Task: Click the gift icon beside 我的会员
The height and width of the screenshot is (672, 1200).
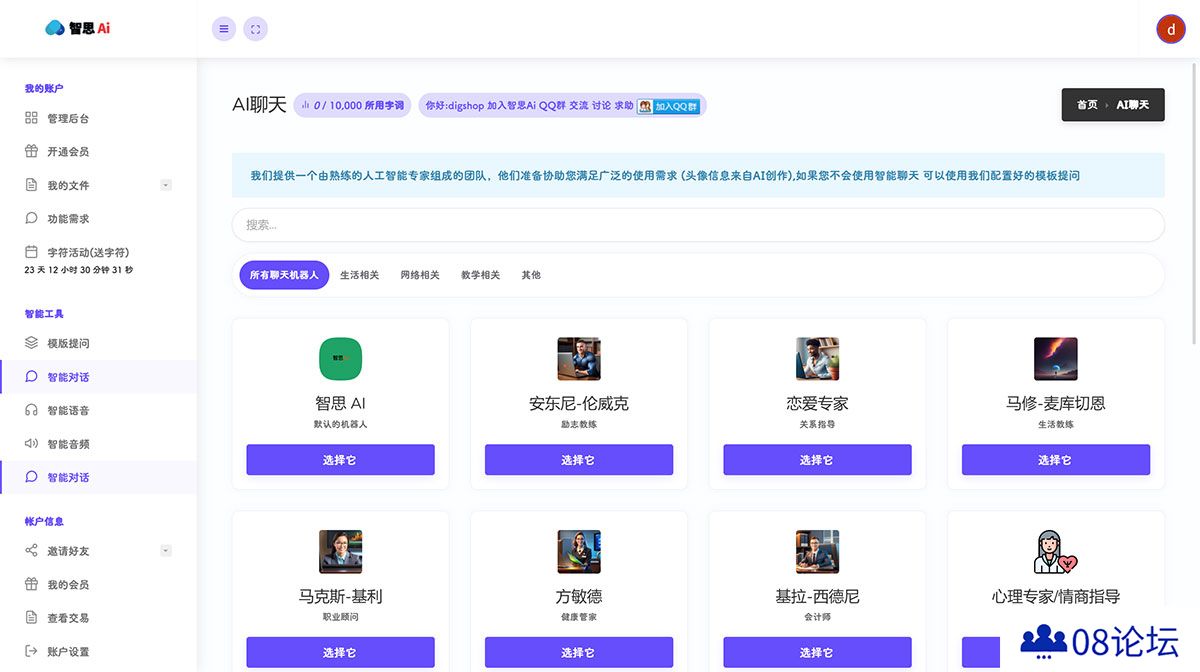Action: 31,584
